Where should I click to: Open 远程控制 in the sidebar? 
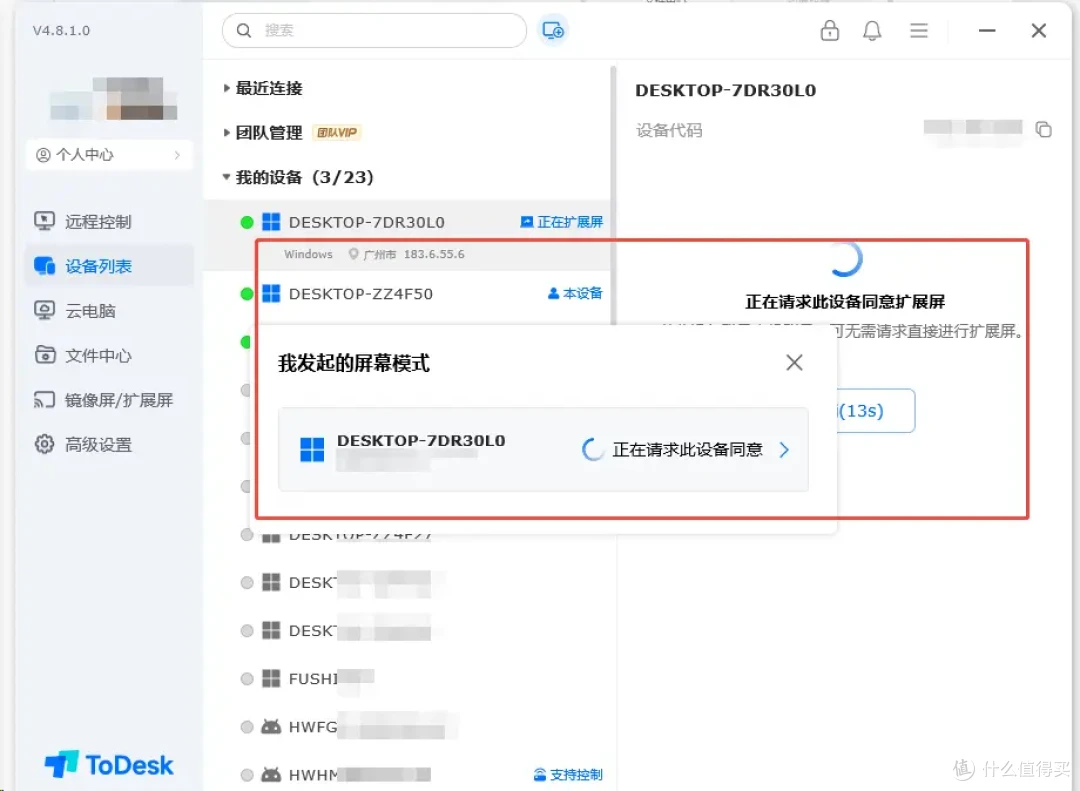pyautogui.click(x=109, y=222)
